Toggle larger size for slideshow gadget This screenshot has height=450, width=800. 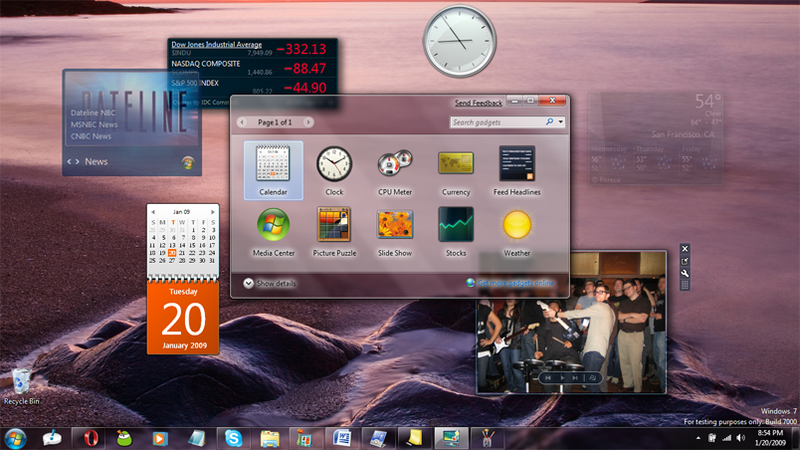coord(685,261)
